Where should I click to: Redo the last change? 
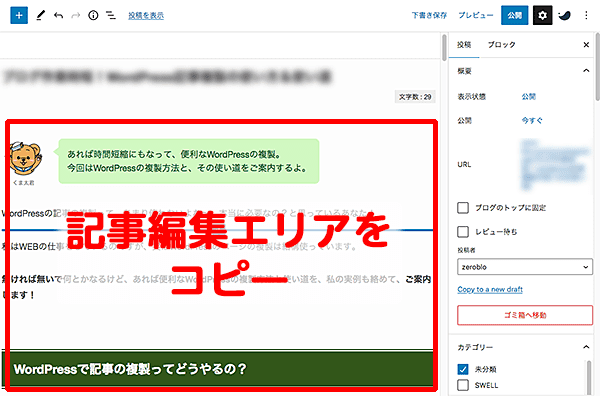coord(76,16)
